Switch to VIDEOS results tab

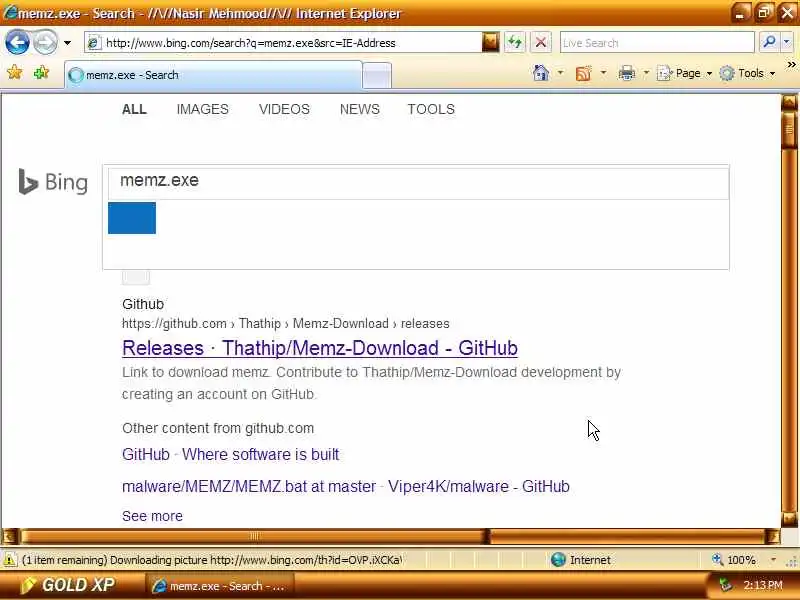pyautogui.click(x=284, y=109)
